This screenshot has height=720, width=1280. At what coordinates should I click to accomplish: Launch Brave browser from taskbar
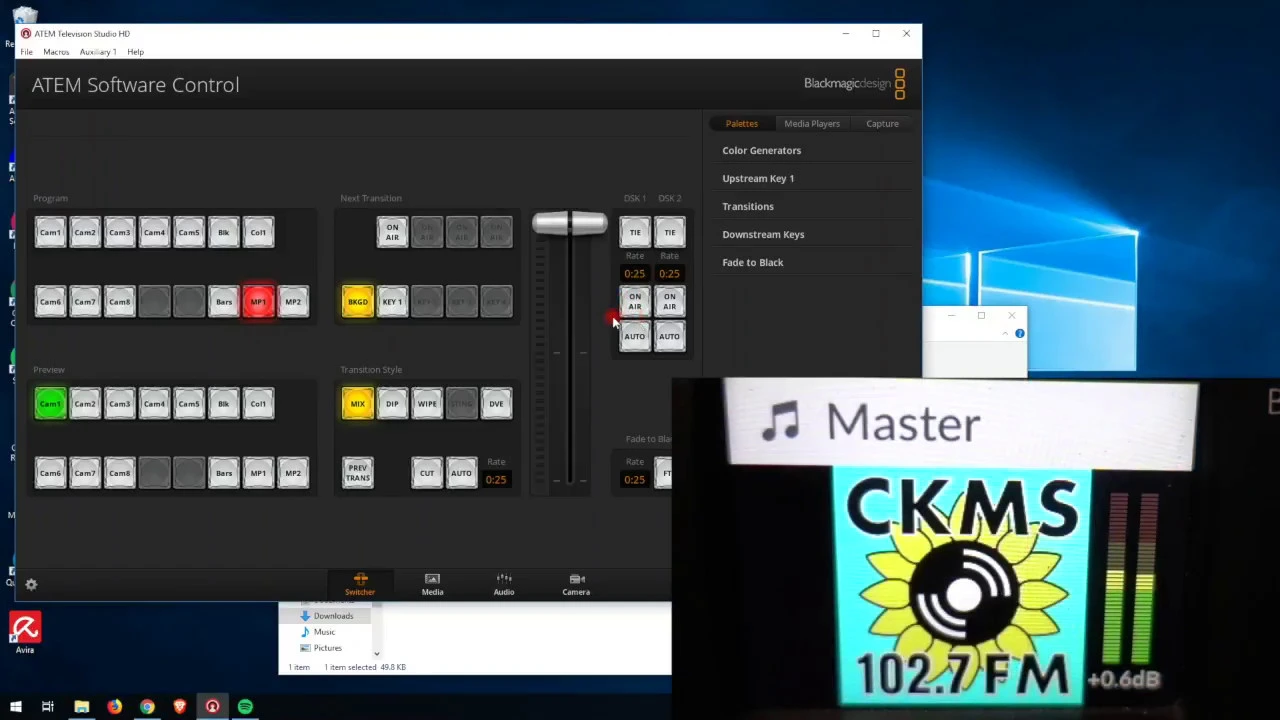pos(180,707)
